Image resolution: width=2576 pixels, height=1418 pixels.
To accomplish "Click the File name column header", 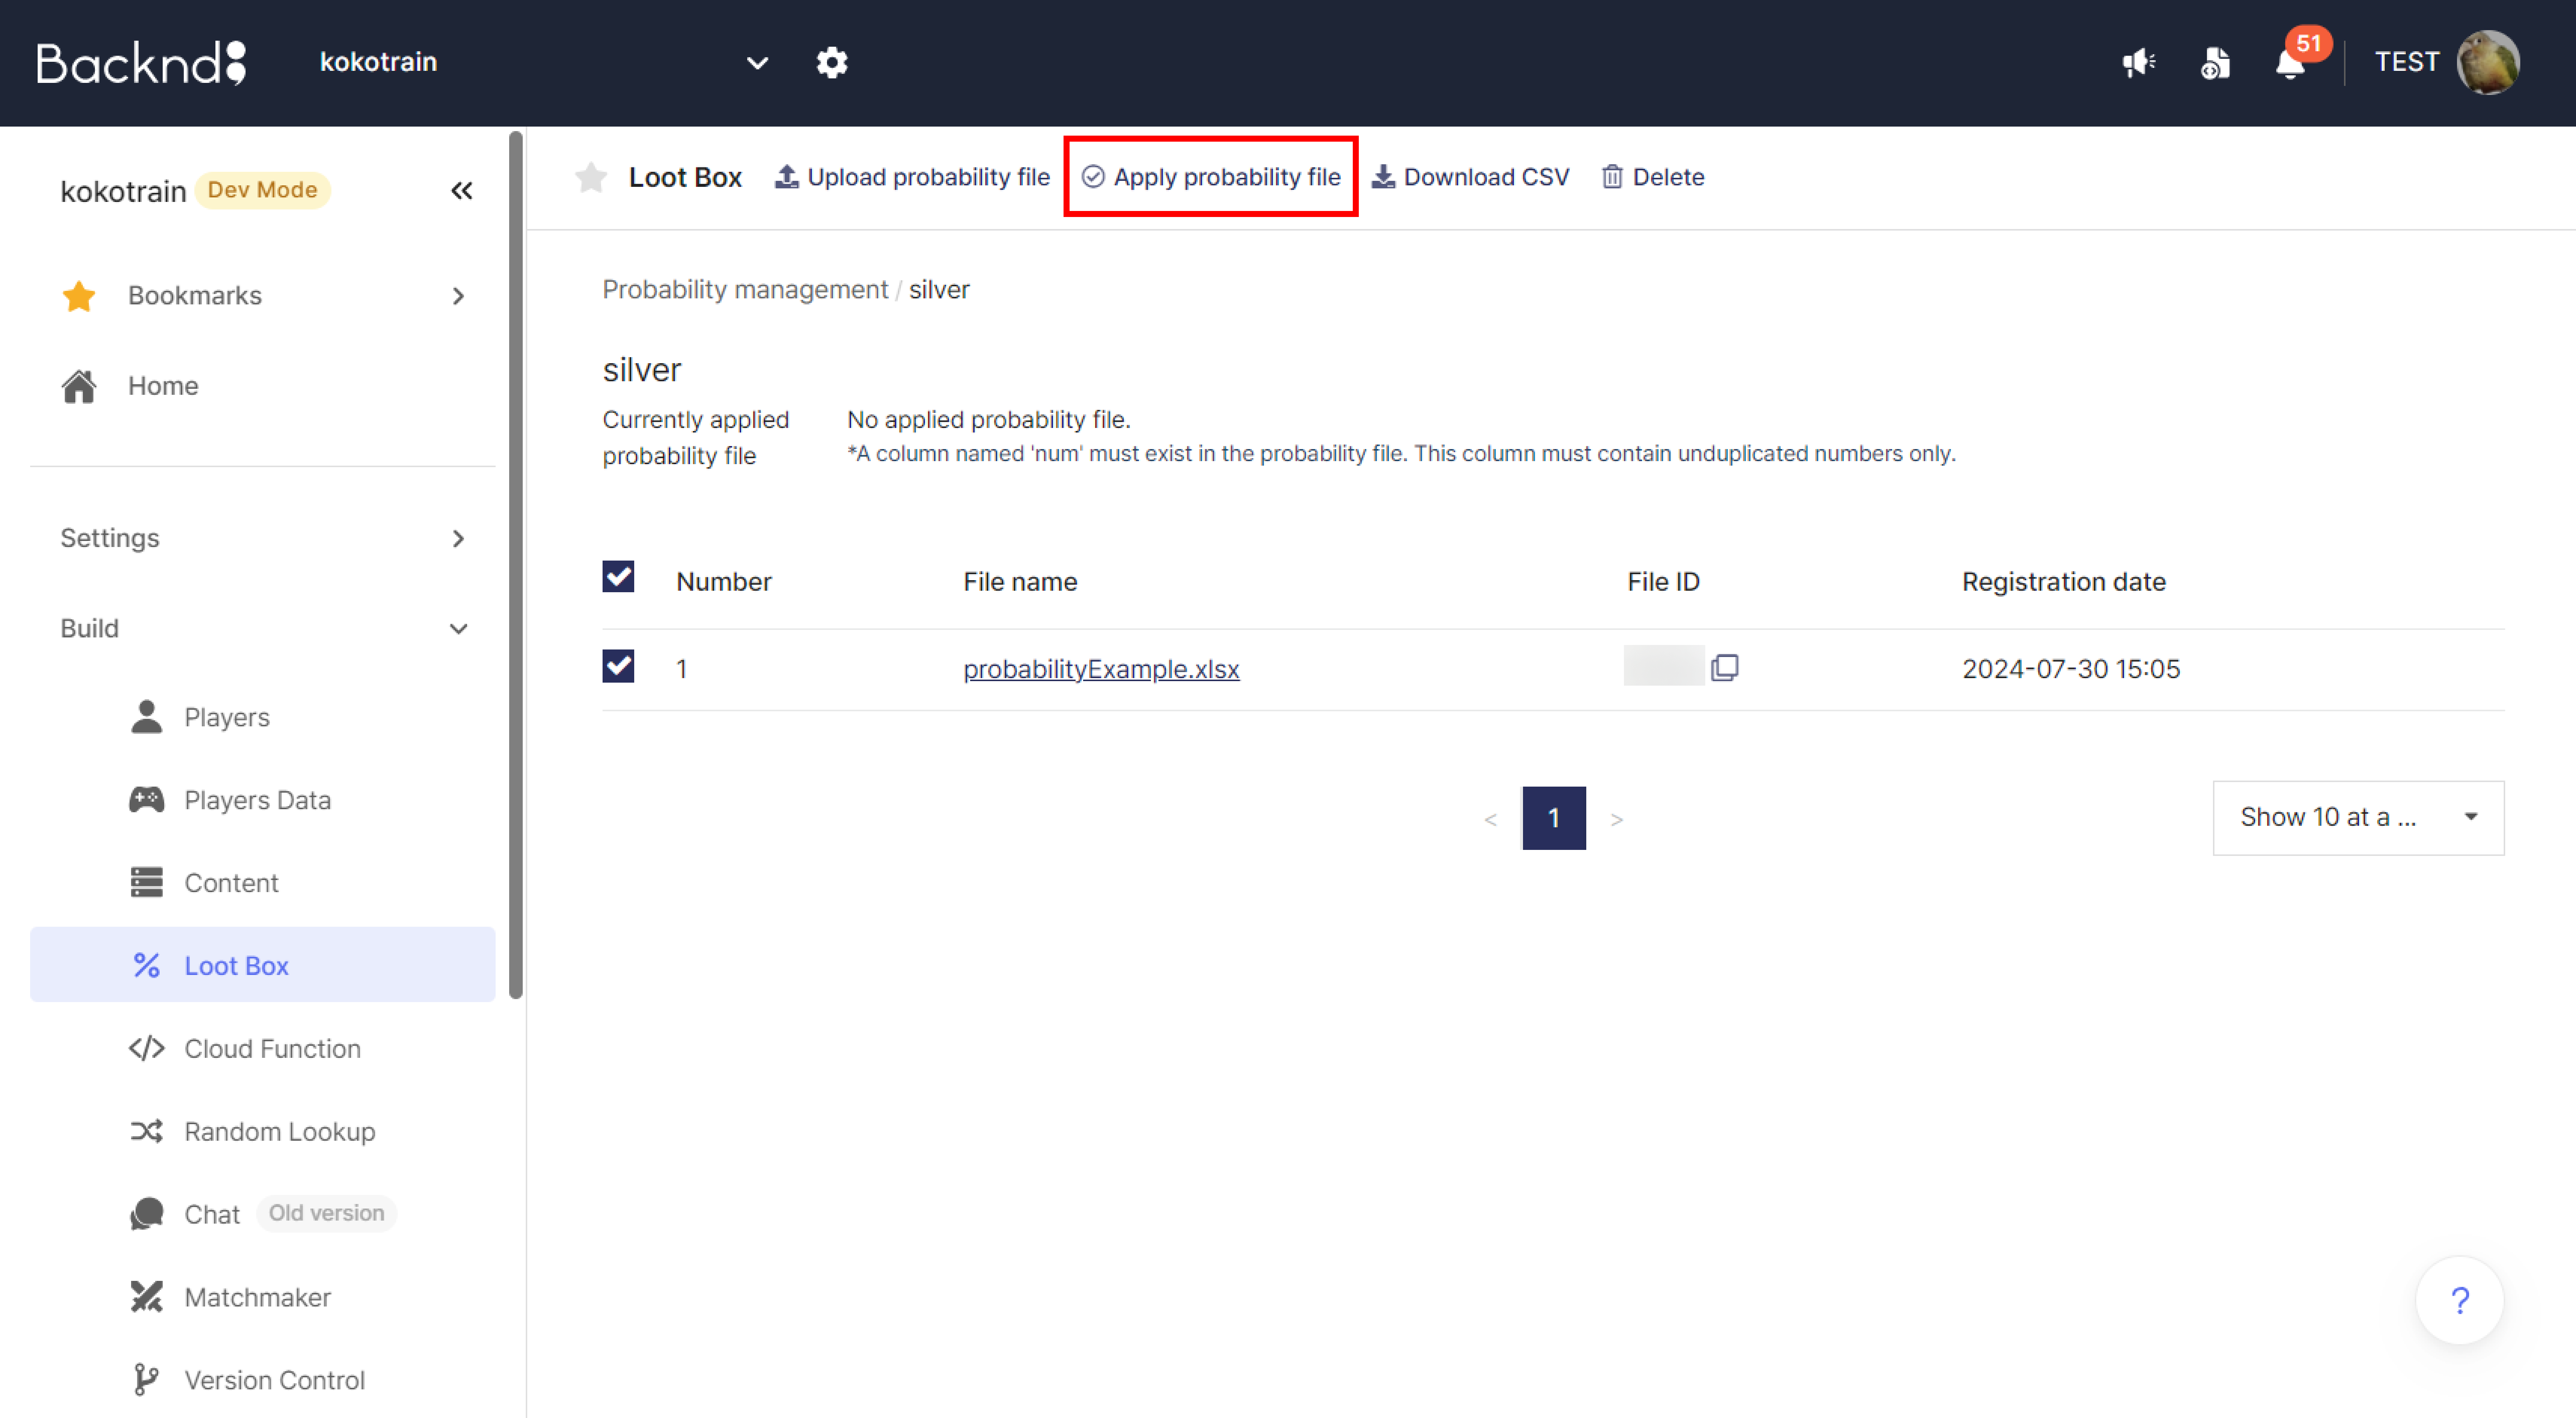I will pos(1020,582).
